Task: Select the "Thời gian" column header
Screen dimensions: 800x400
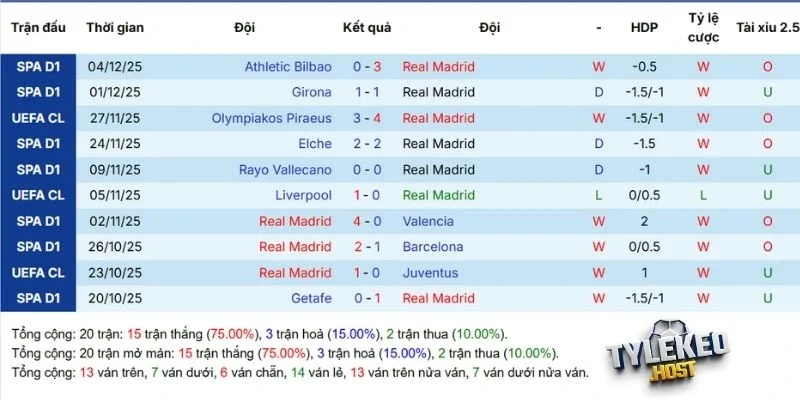Action: point(114,27)
